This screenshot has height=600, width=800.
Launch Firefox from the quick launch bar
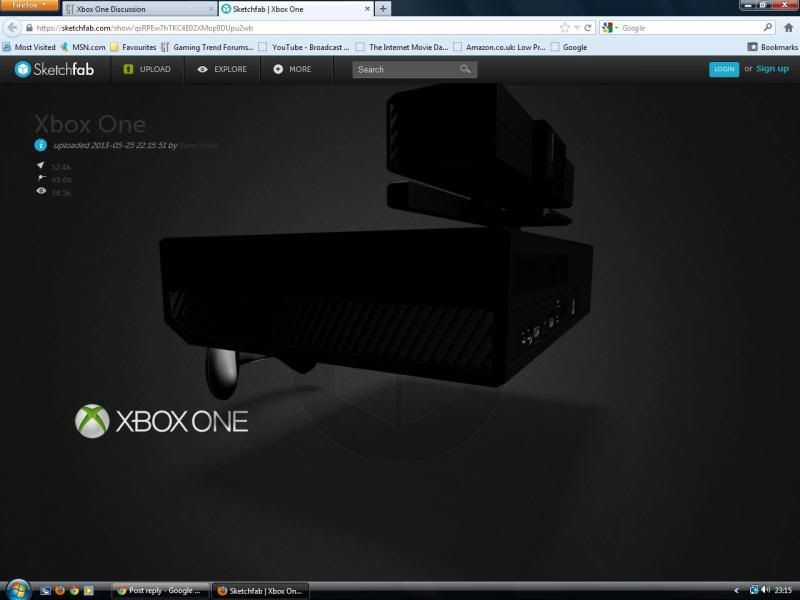pos(60,590)
